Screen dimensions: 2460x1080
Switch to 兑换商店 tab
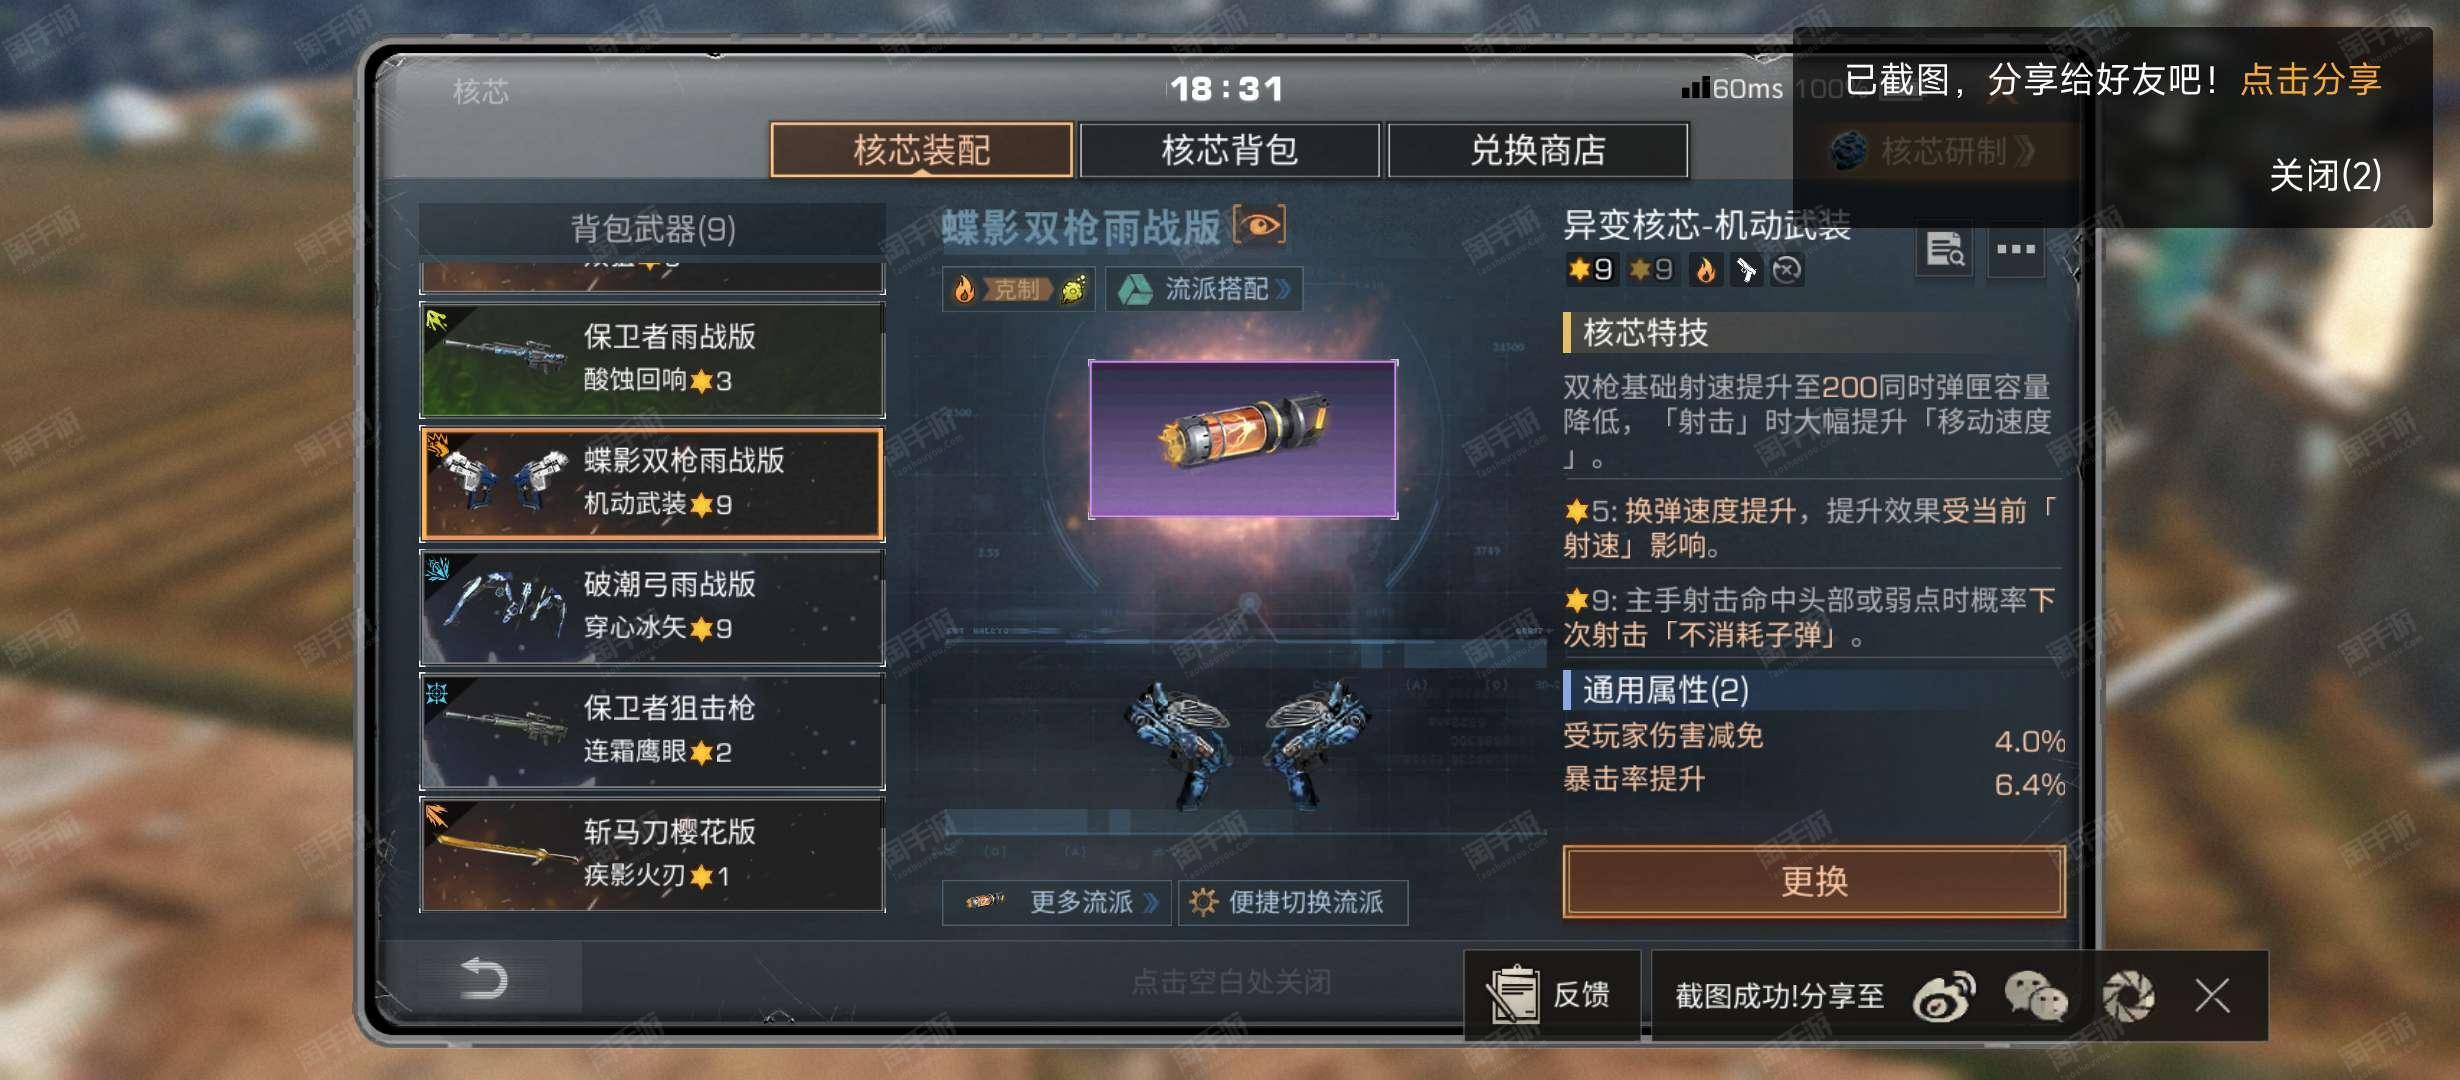click(x=1538, y=150)
